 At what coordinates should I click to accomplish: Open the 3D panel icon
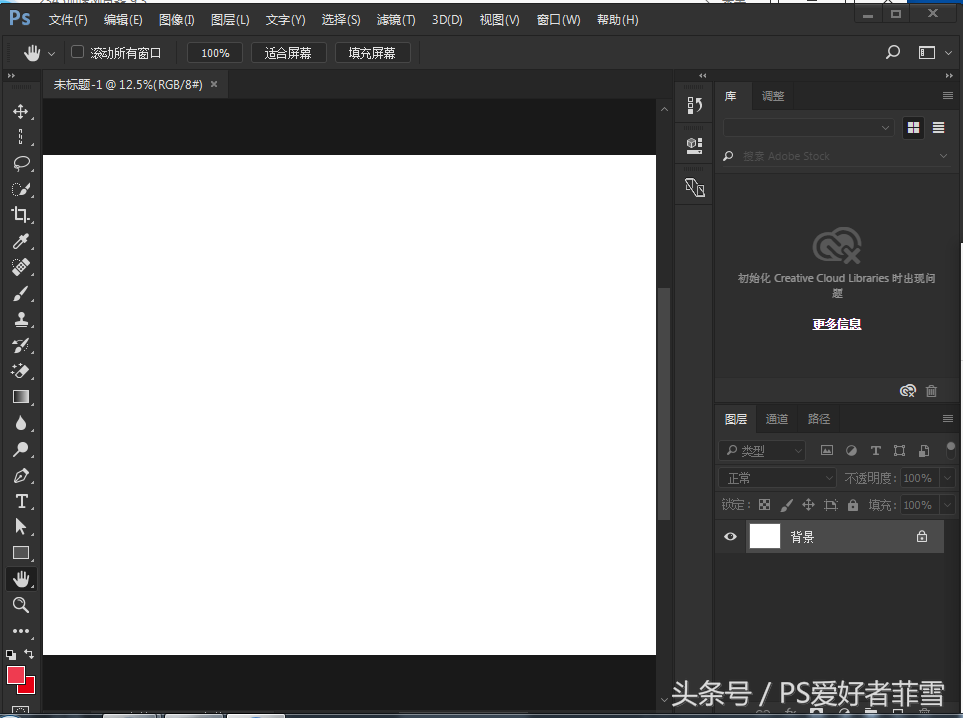(x=694, y=145)
